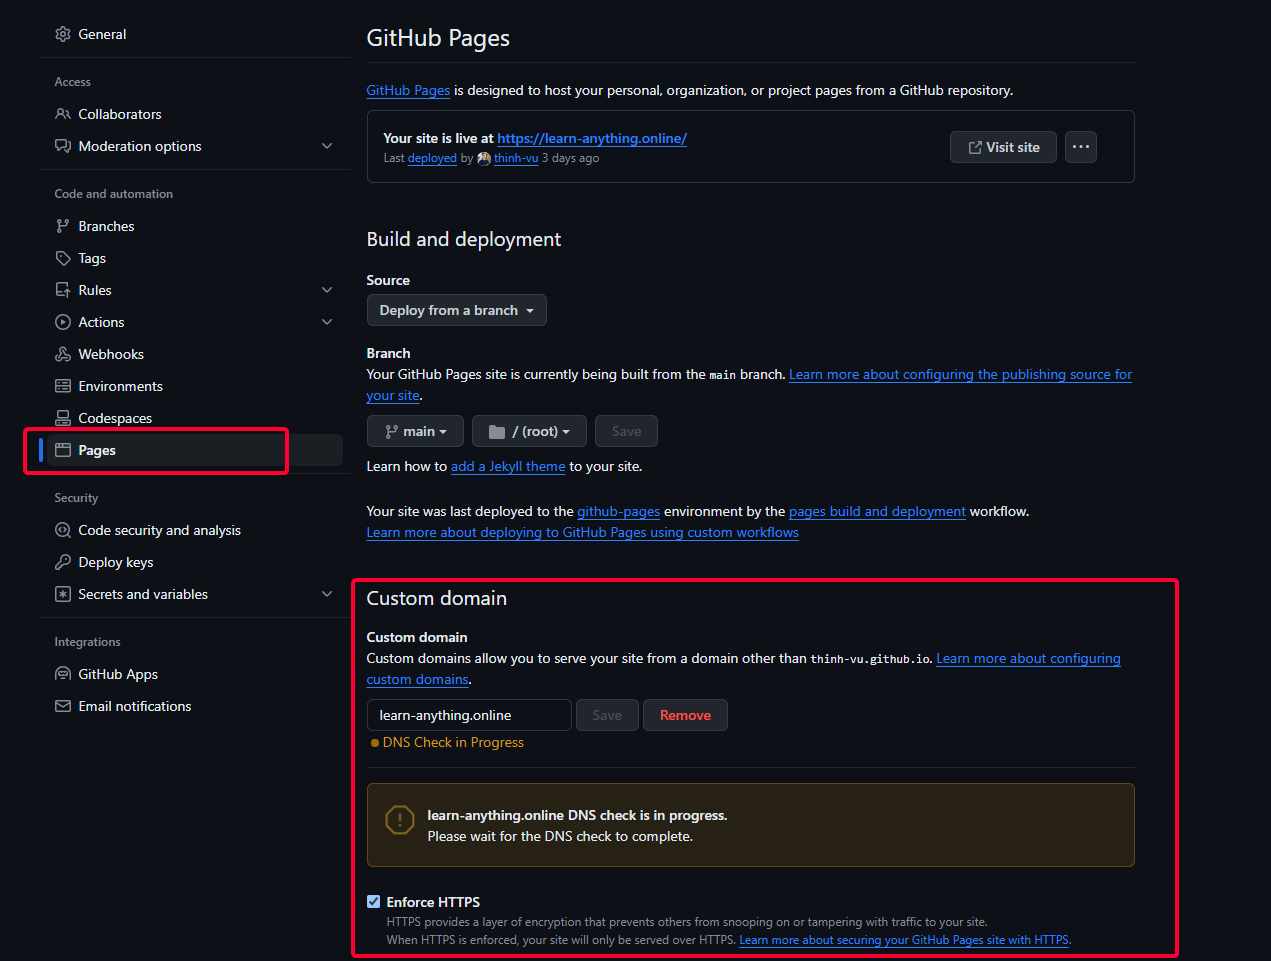Screen dimensions: 1271x961
Task: Open the Deploy from a branch dropdown
Action: (456, 310)
